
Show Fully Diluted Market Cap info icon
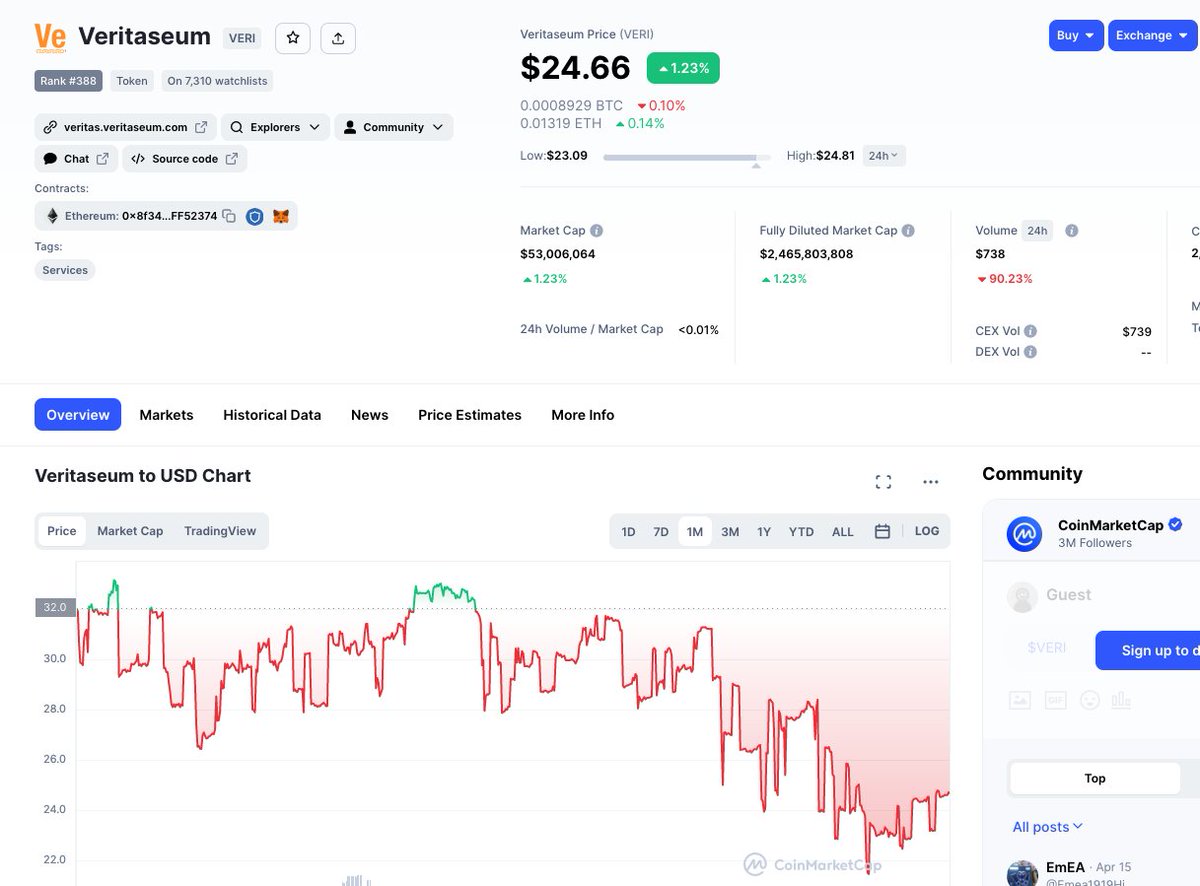(908, 230)
